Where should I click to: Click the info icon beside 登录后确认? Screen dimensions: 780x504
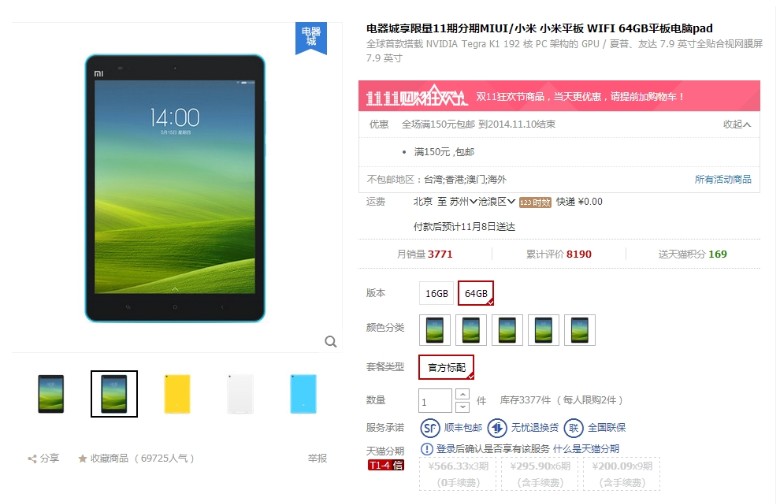click(x=426, y=449)
